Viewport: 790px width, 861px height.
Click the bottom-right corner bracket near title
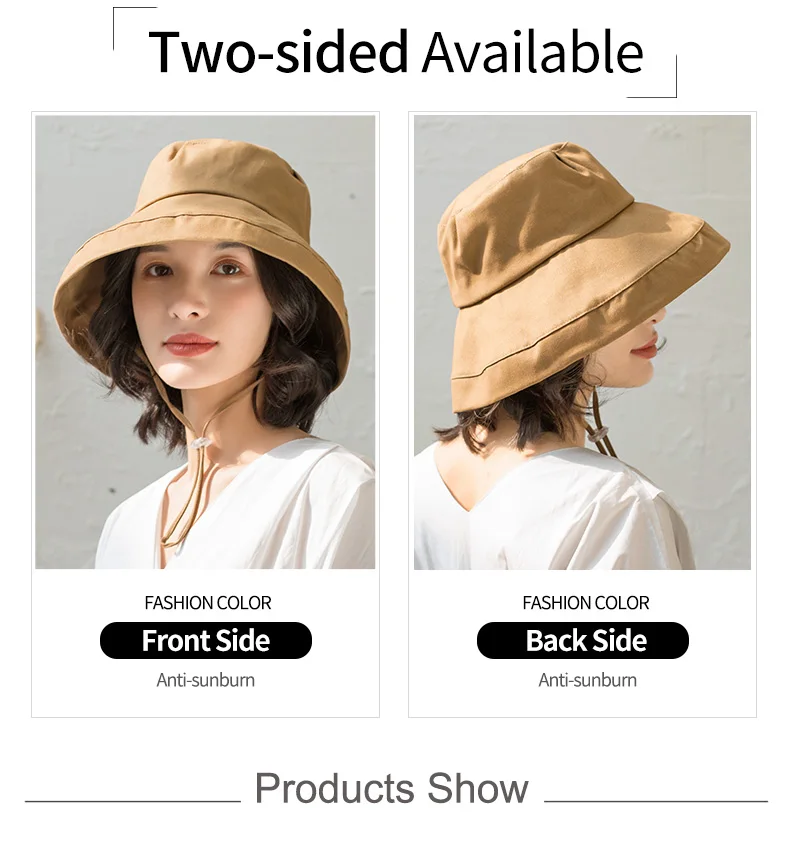(653, 77)
